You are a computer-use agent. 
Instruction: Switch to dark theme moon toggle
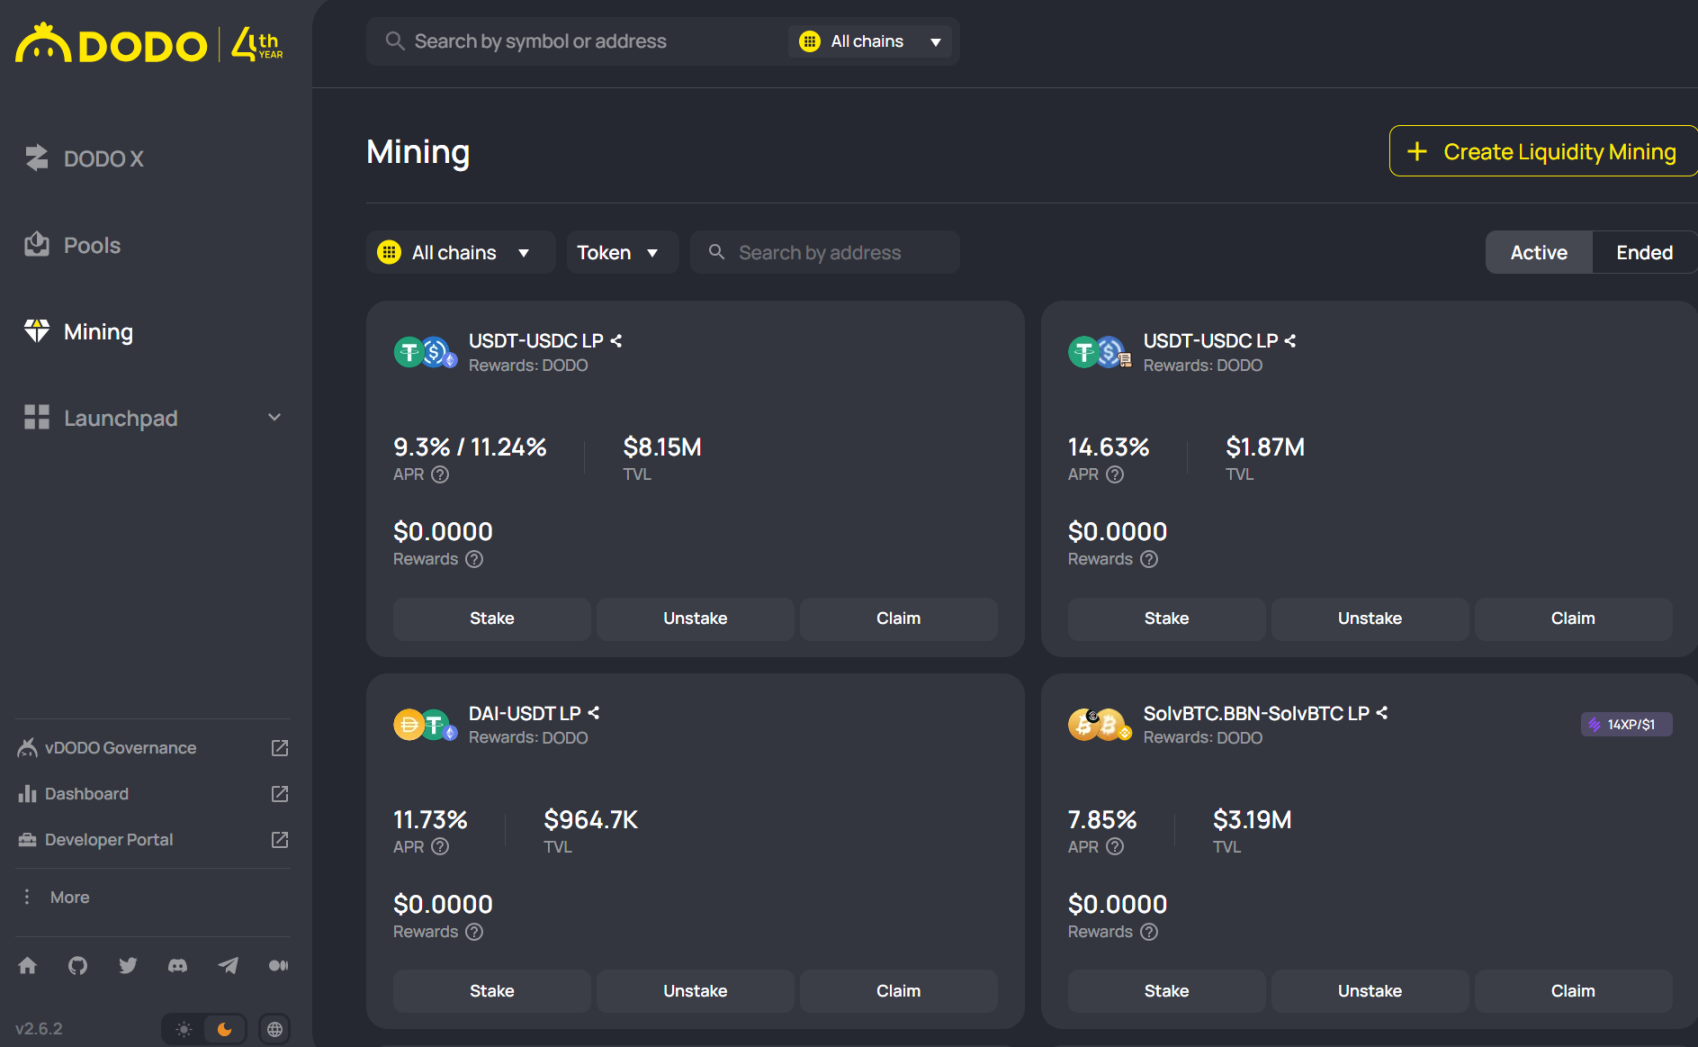225,1029
